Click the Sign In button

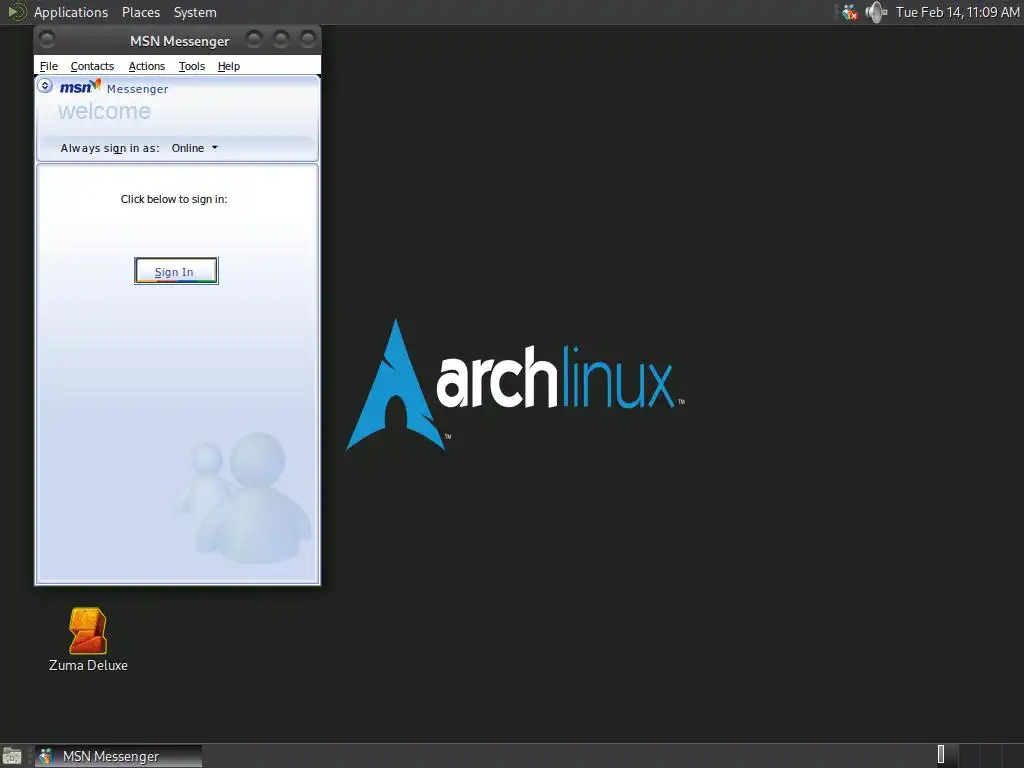point(176,271)
